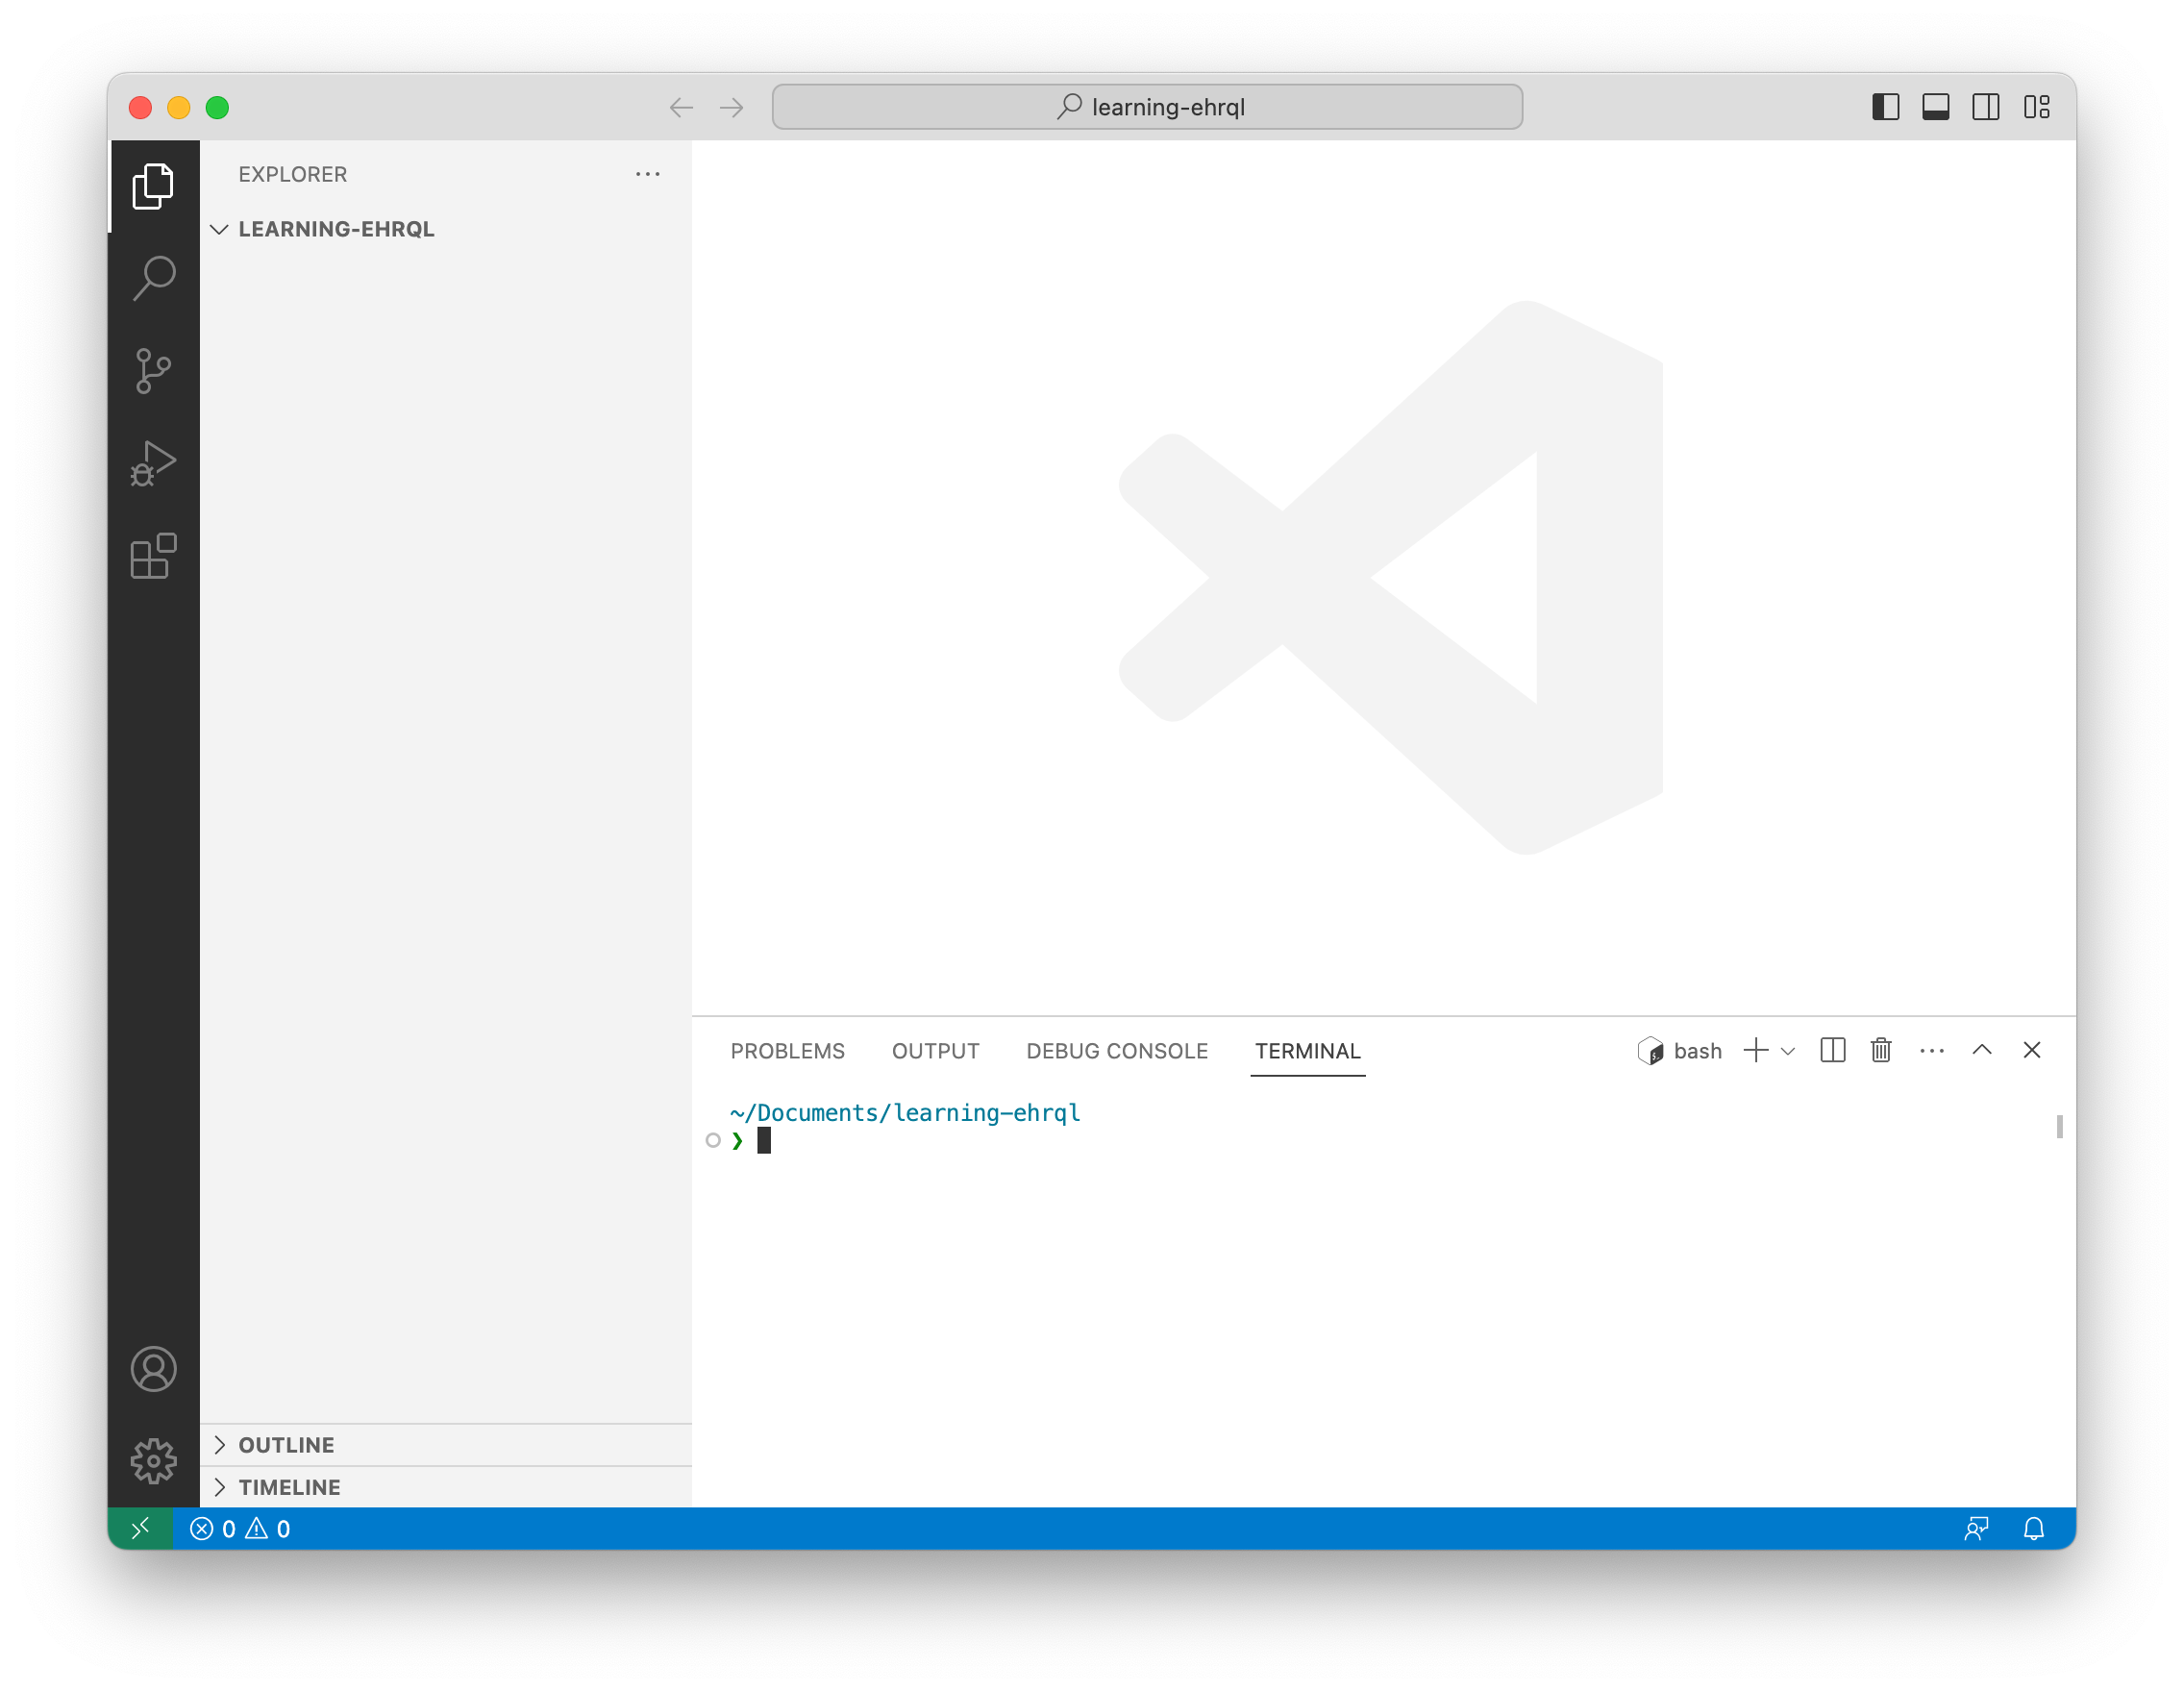Open the Search view in activity bar
Image resolution: width=2184 pixels, height=1692 pixels.
[153, 278]
